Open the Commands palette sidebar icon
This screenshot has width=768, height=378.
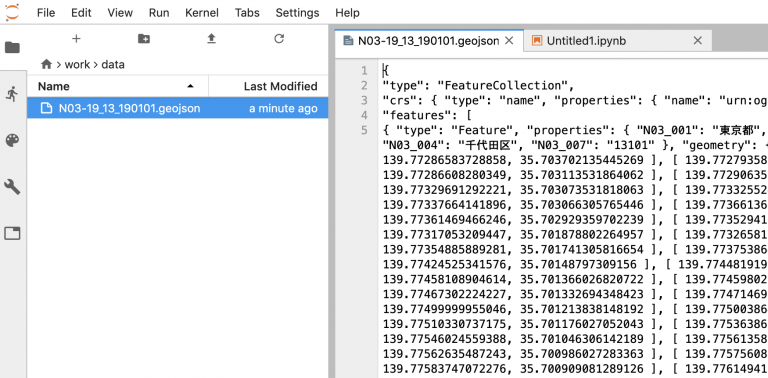[12, 141]
